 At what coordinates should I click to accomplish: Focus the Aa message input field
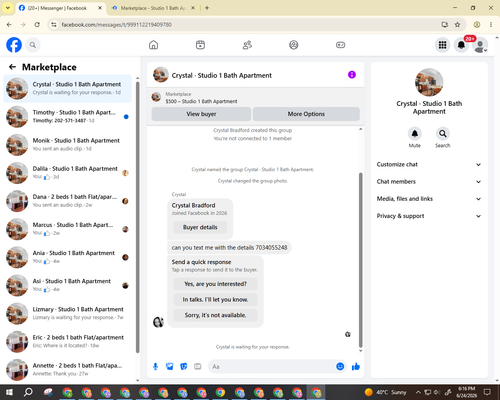[272, 367]
